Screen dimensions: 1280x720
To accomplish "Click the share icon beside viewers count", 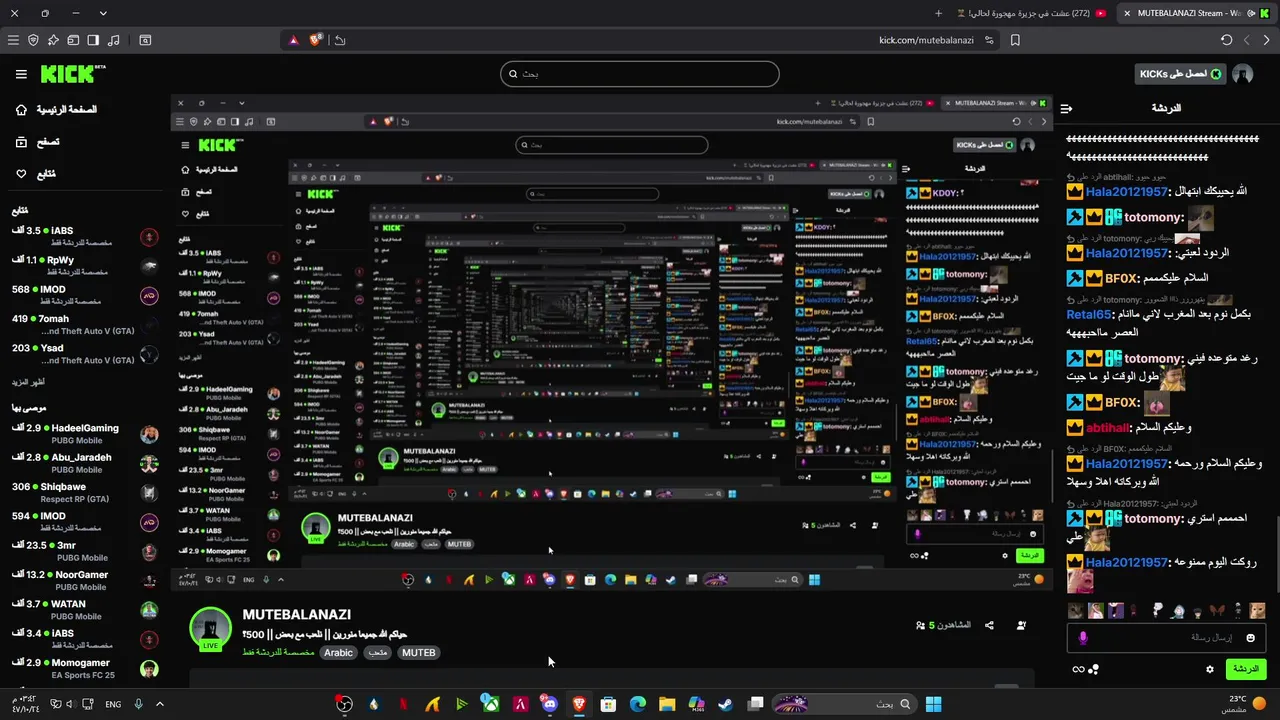I will [x=989, y=625].
